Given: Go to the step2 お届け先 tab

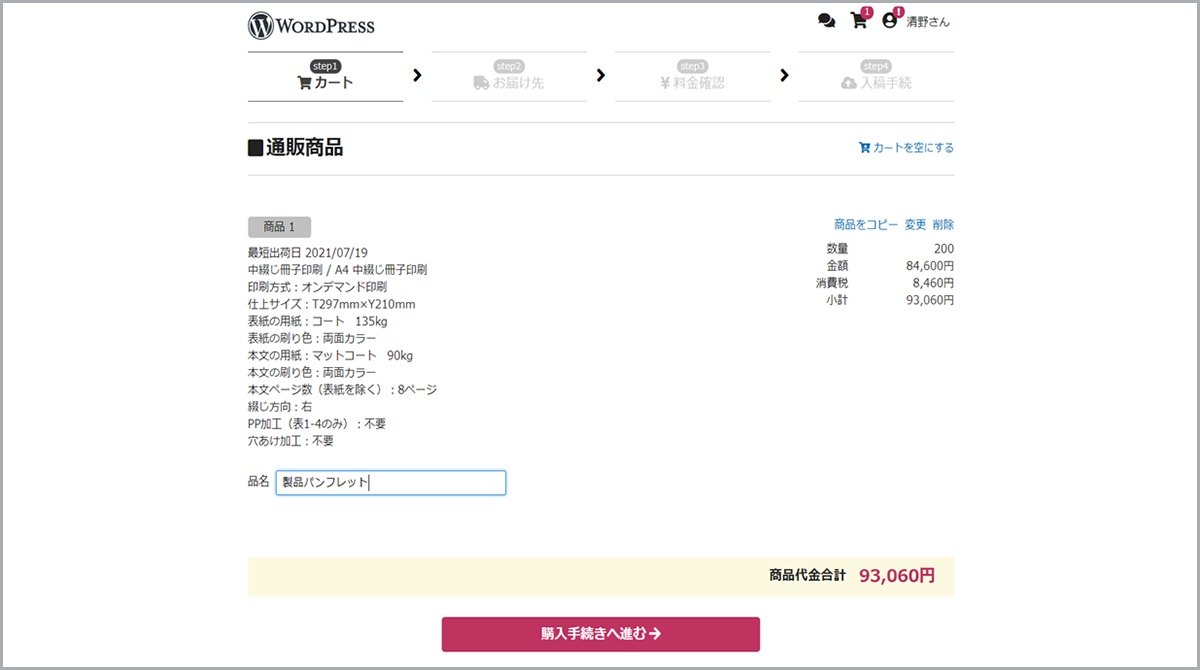Looking at the screenshot, I should click(x=509, y=77).
